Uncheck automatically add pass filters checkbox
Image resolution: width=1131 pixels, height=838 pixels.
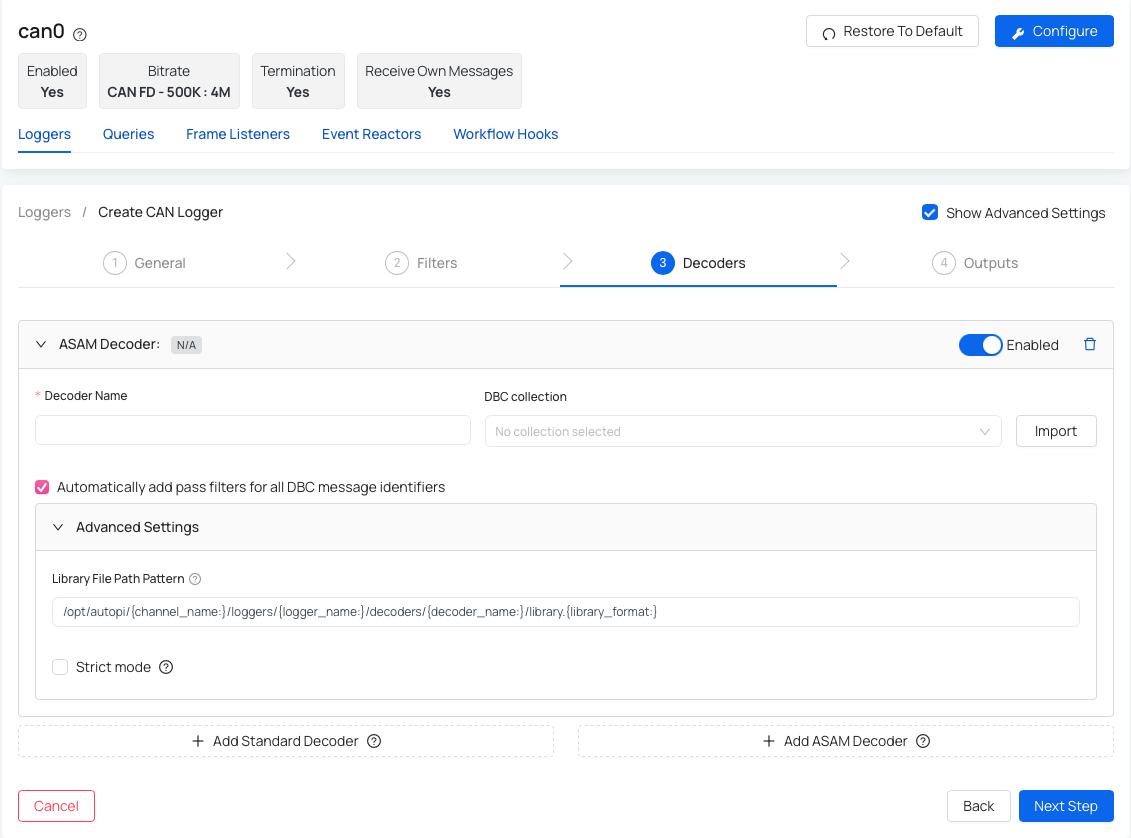tap(42, 487)
